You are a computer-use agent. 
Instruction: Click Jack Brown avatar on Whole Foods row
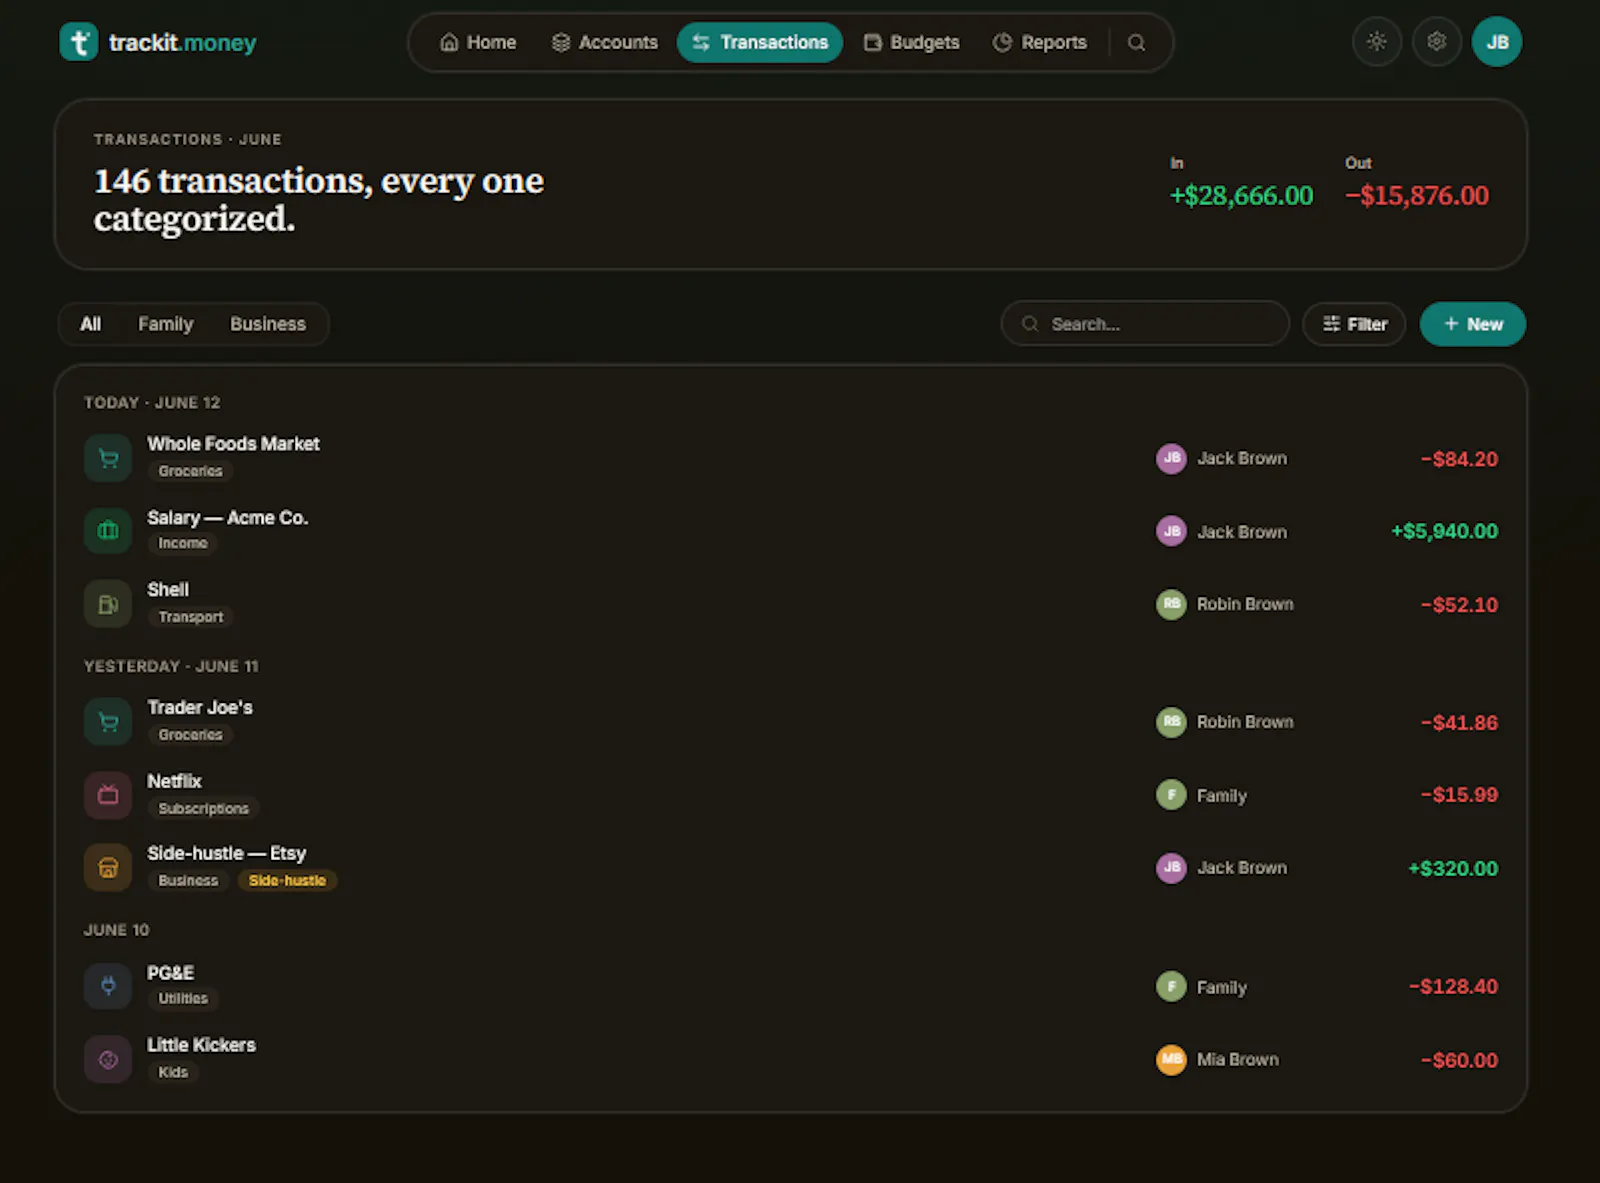pyautogui.click(x=1171, y=458)
